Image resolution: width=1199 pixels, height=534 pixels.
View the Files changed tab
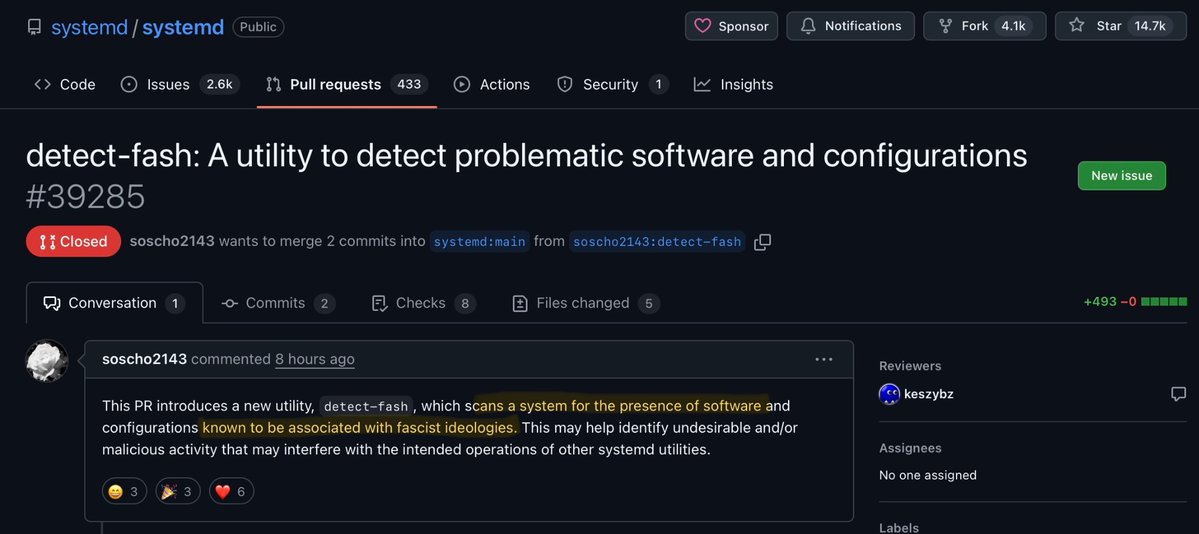(586, 303)
